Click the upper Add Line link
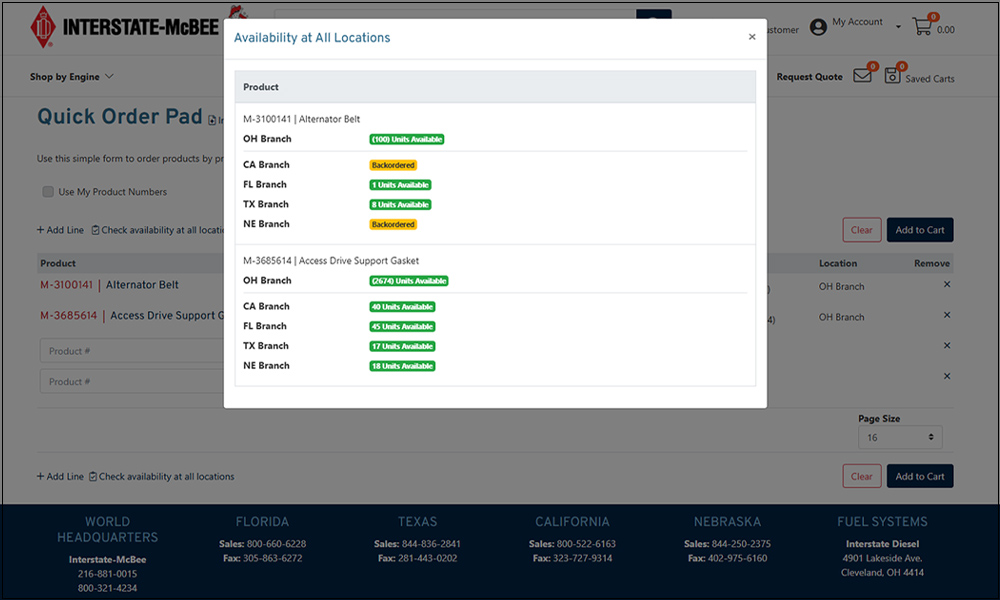This screenshot has height=600, width=1000. [60, 230]
